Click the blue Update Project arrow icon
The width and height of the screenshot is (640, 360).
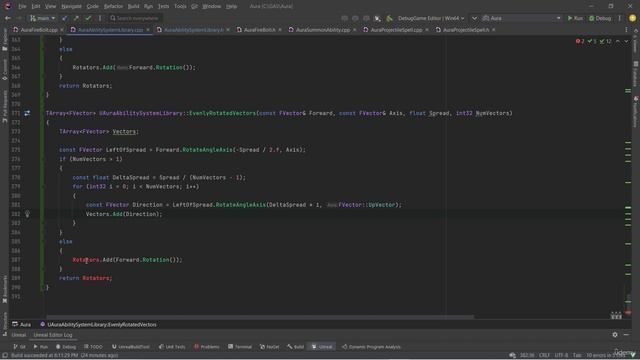[x=64, y=18]
